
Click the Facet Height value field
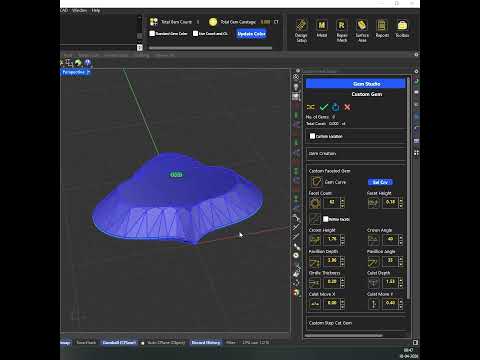click(x=390, y=202)
